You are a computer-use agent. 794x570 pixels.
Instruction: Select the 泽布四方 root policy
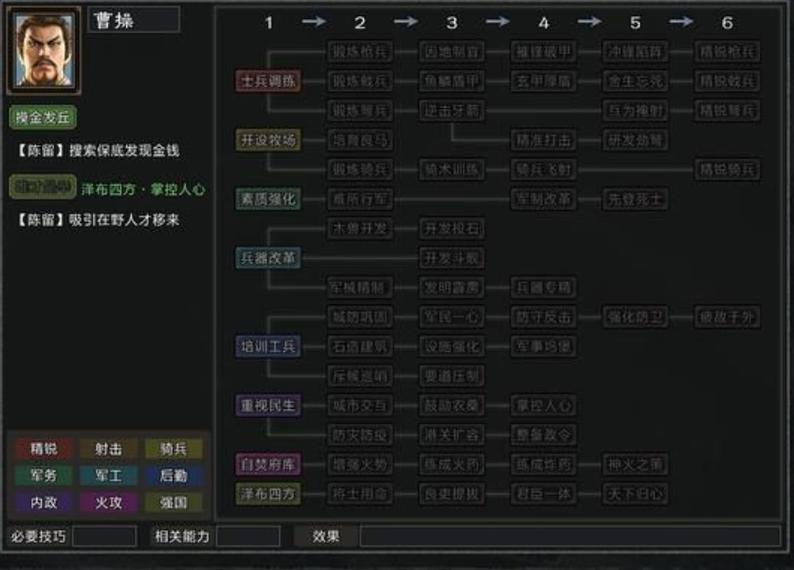[268, 494]
